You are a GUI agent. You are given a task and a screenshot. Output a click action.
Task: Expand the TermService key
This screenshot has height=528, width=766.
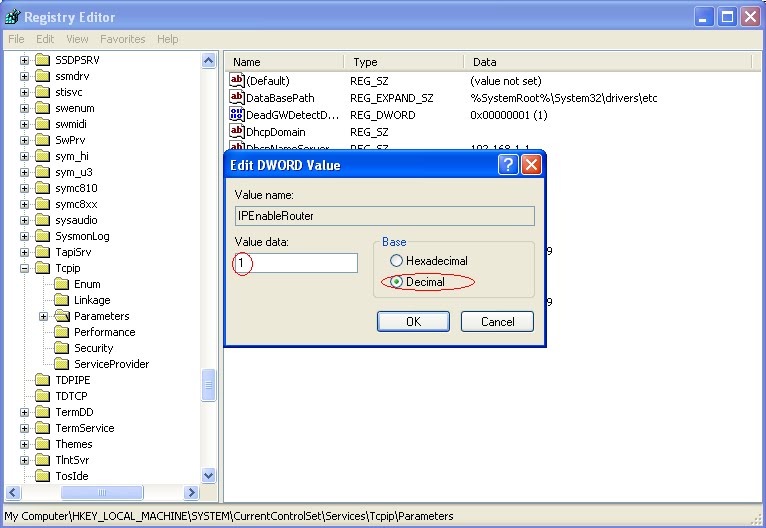tap(24, 428)
